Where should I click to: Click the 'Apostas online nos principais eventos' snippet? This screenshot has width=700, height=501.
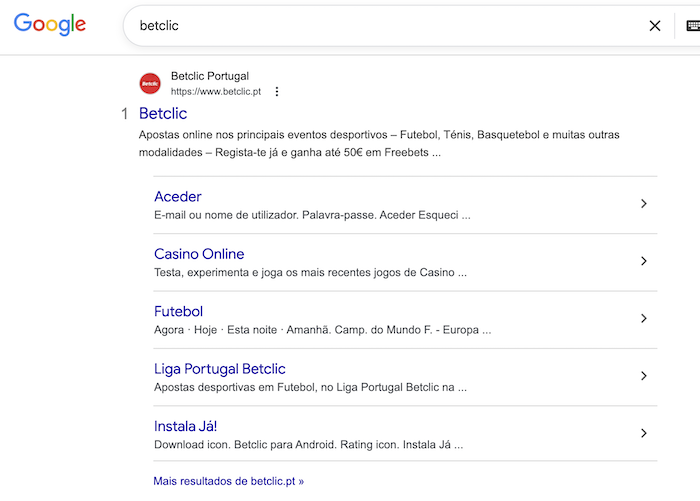click(379, 143)
